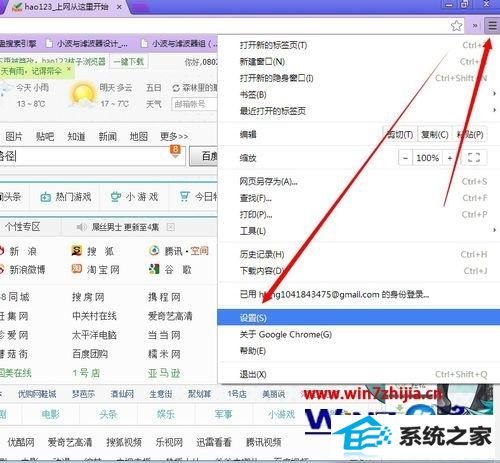Click the sunny weather icon for tomorrow
The image size is (500, 463).
(82, 95)
